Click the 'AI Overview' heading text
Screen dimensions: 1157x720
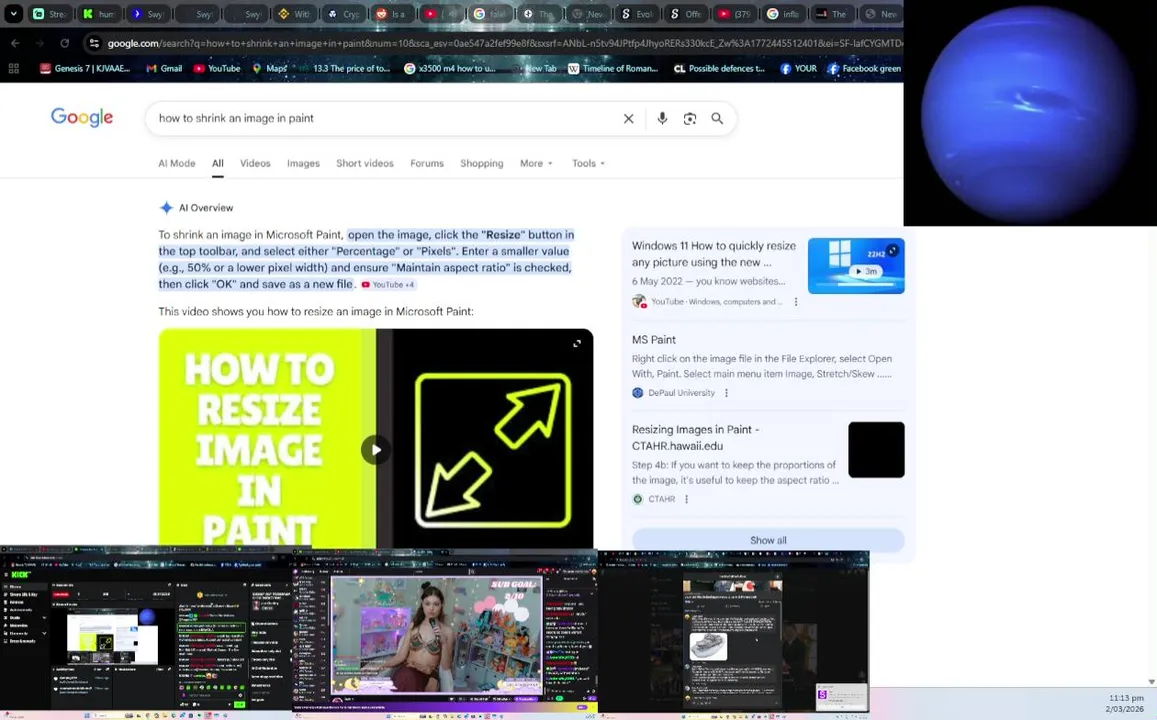point(206,208)
